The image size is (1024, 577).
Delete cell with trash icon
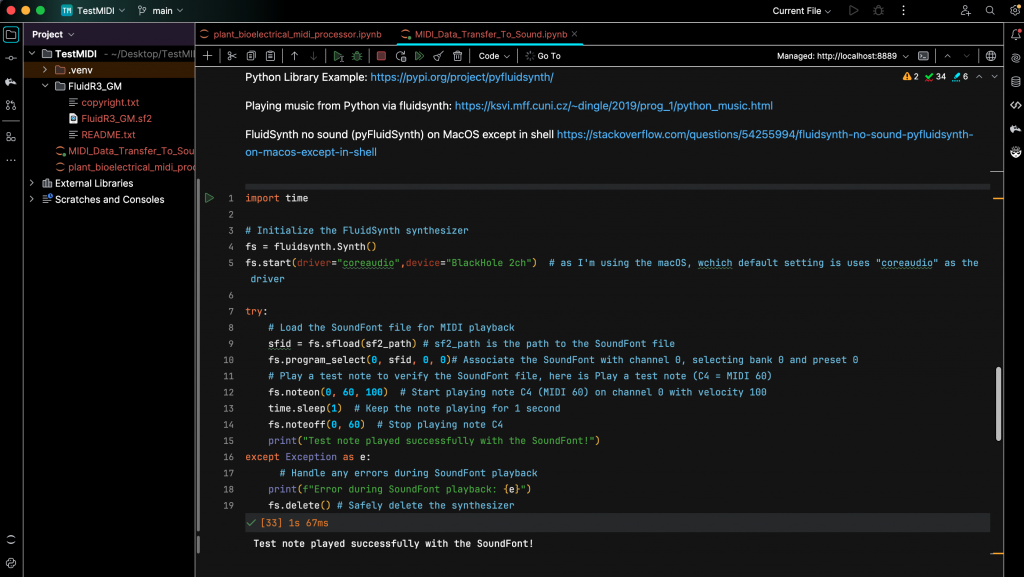coord(458,56)
